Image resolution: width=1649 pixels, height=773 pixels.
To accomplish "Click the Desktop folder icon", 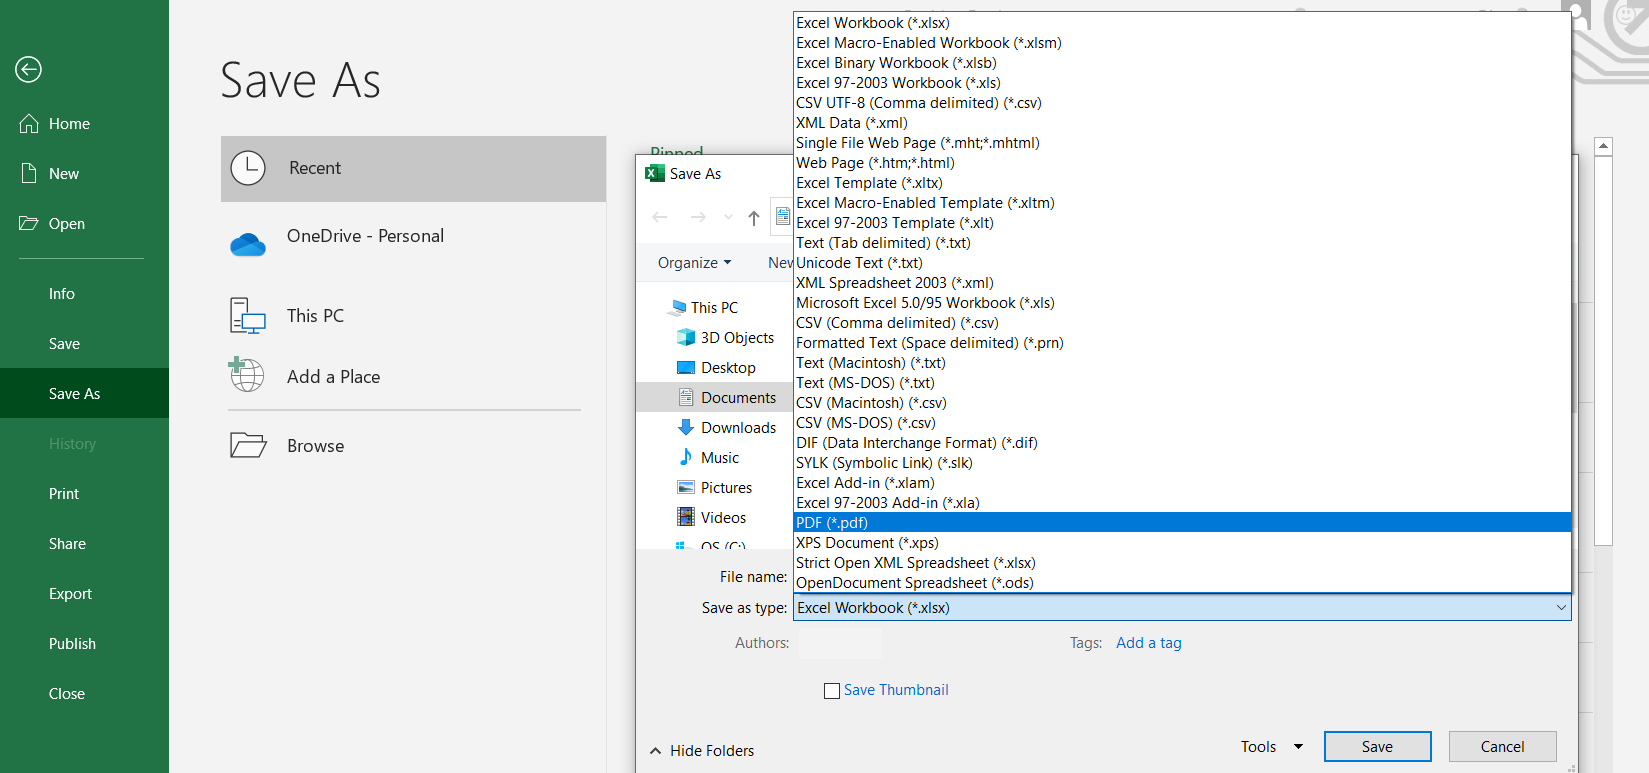I will [x=686, y=367].
